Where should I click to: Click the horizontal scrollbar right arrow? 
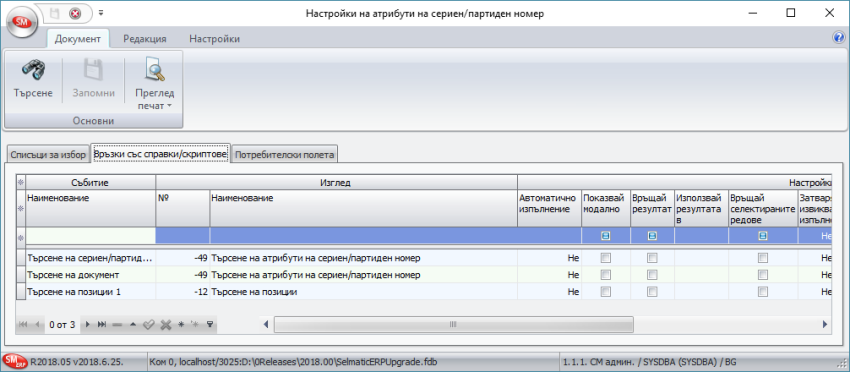[x=825, y=324]
